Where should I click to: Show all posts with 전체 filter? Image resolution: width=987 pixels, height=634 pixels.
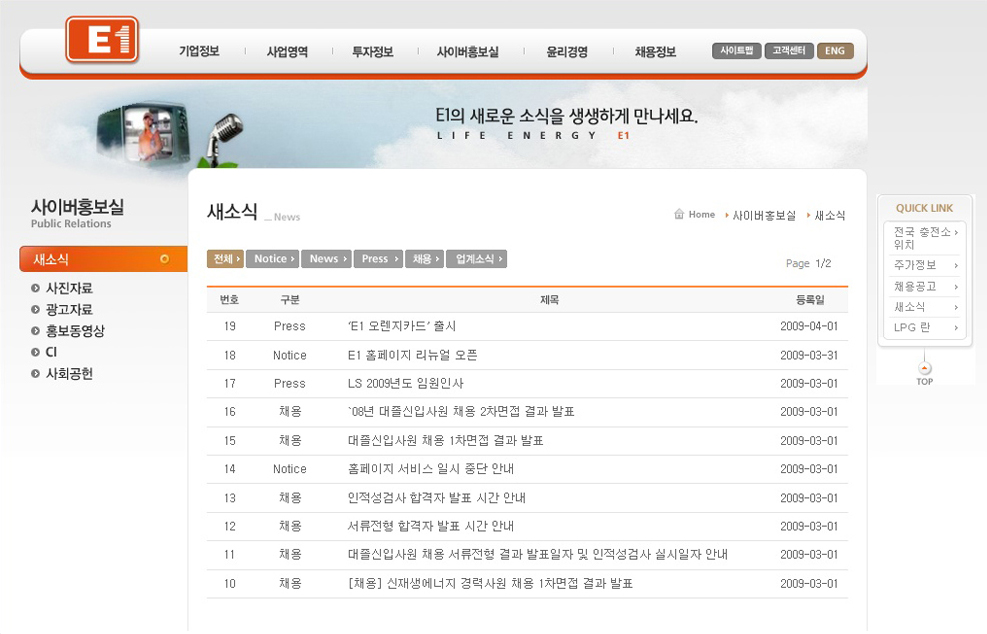click(225, 259)
